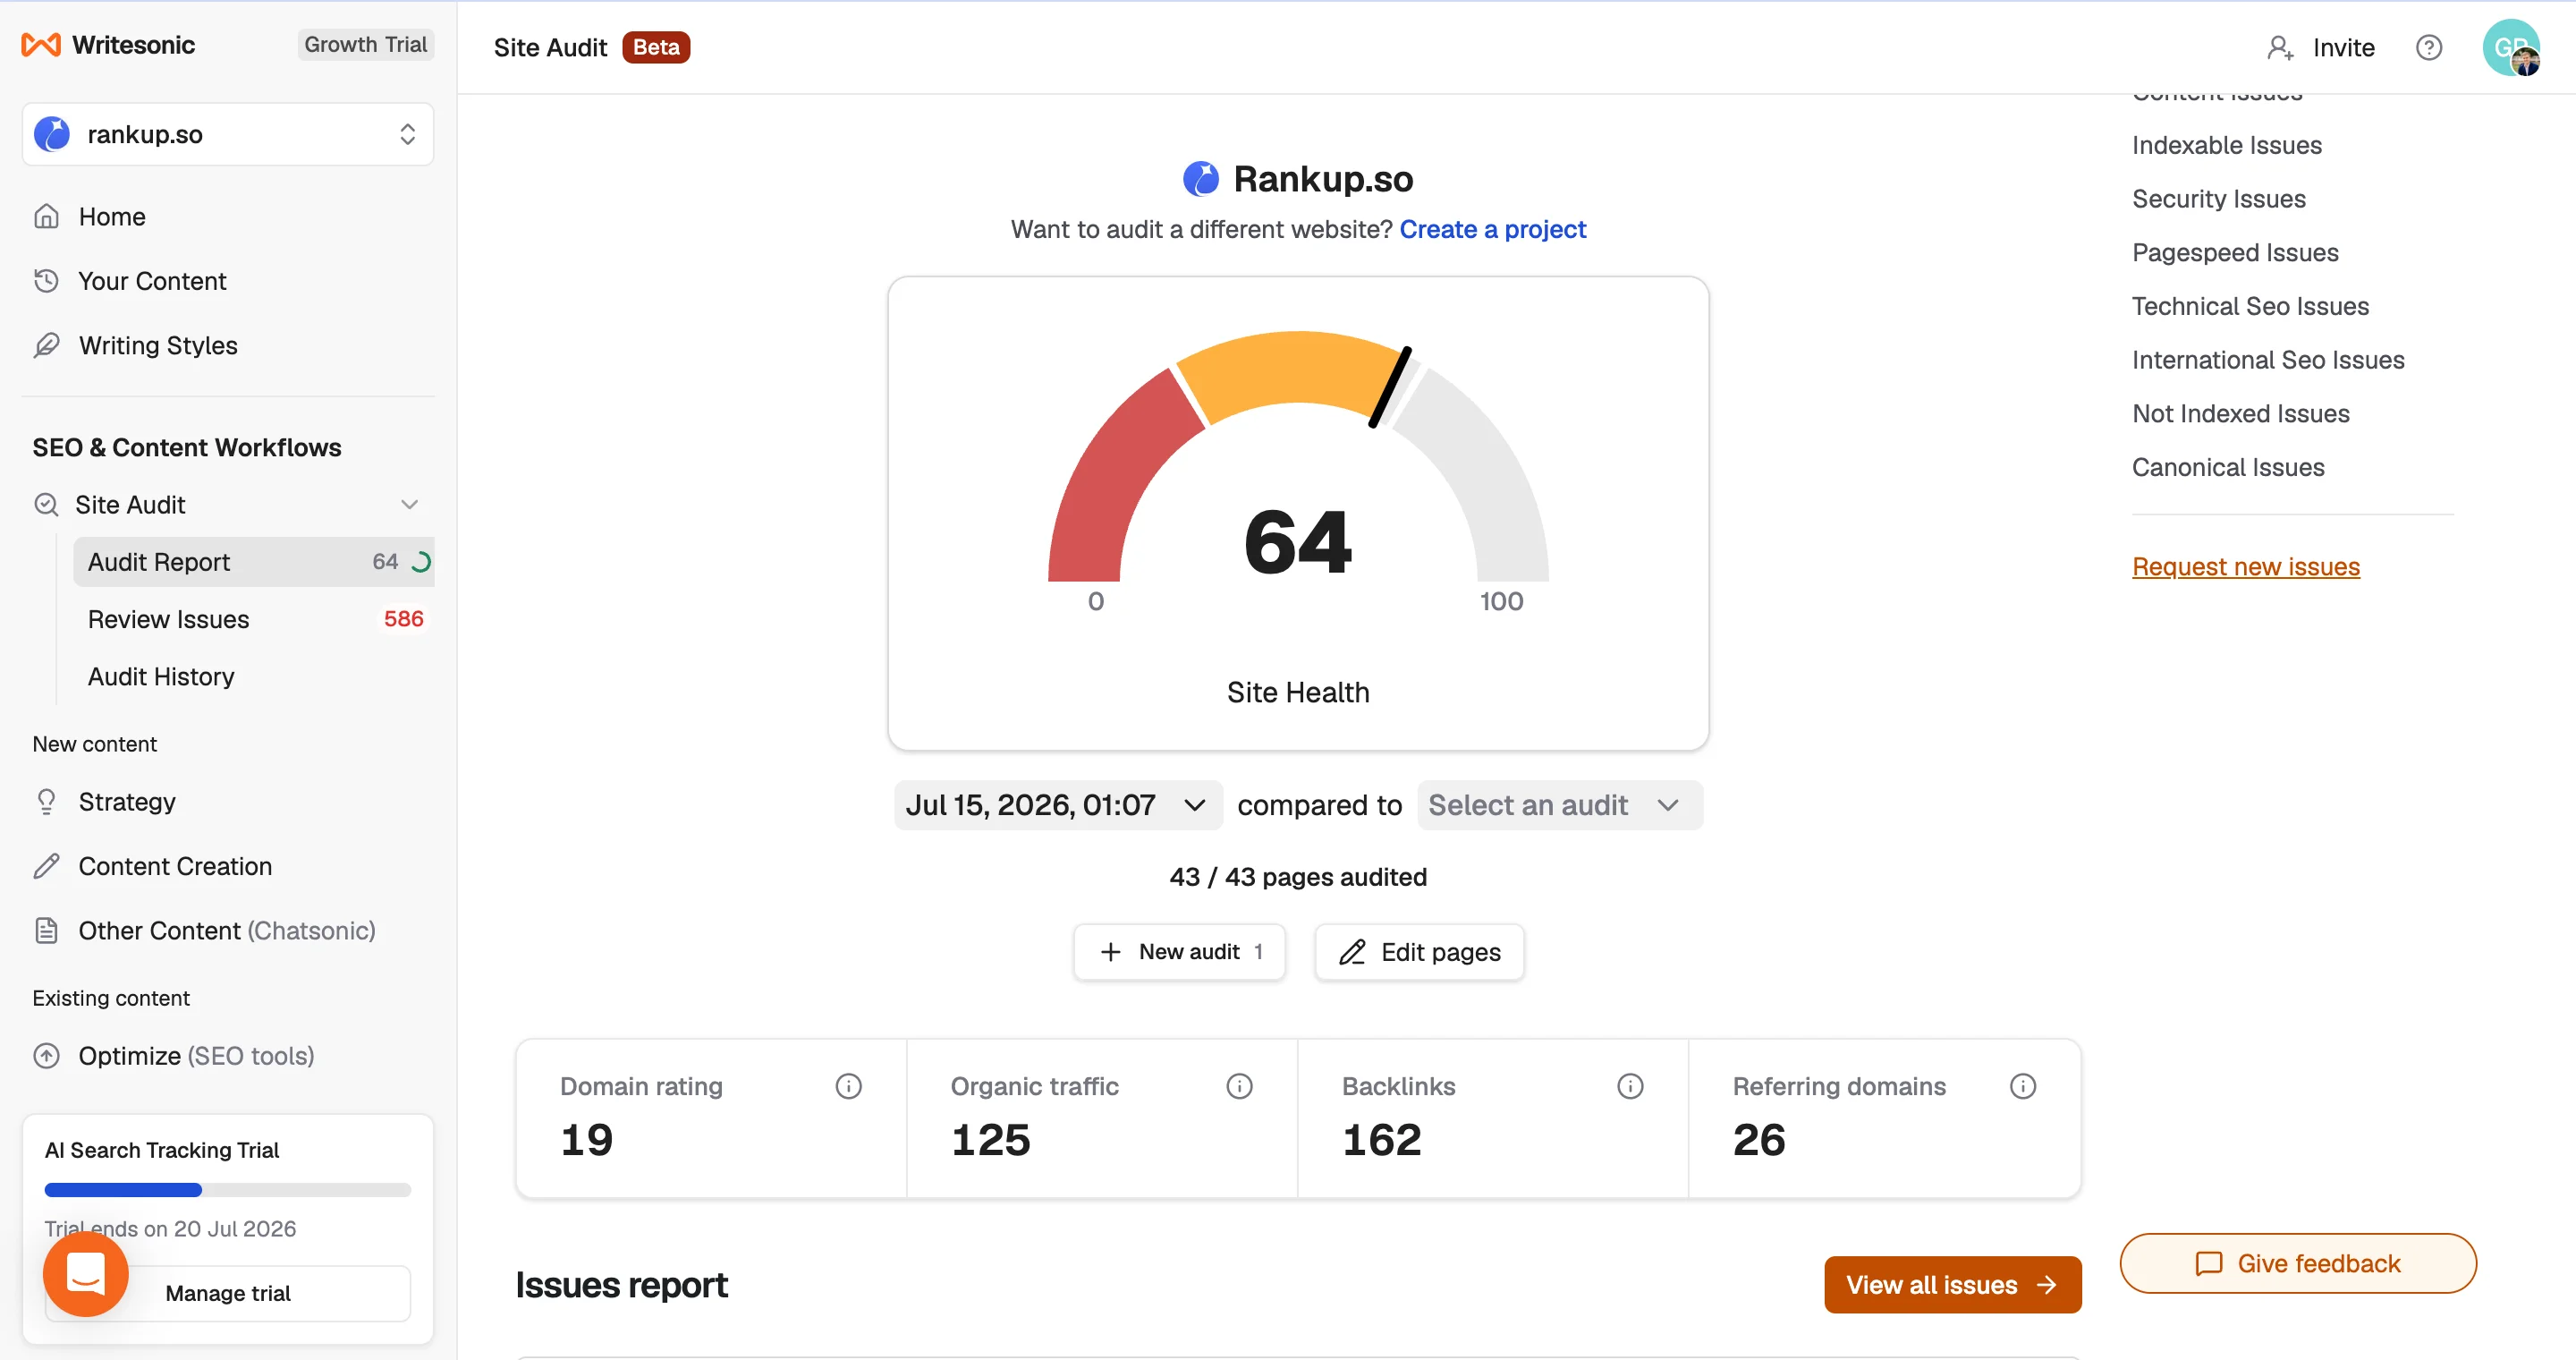
Task: Click the Invite person-plus icon
Action: 2280,47
